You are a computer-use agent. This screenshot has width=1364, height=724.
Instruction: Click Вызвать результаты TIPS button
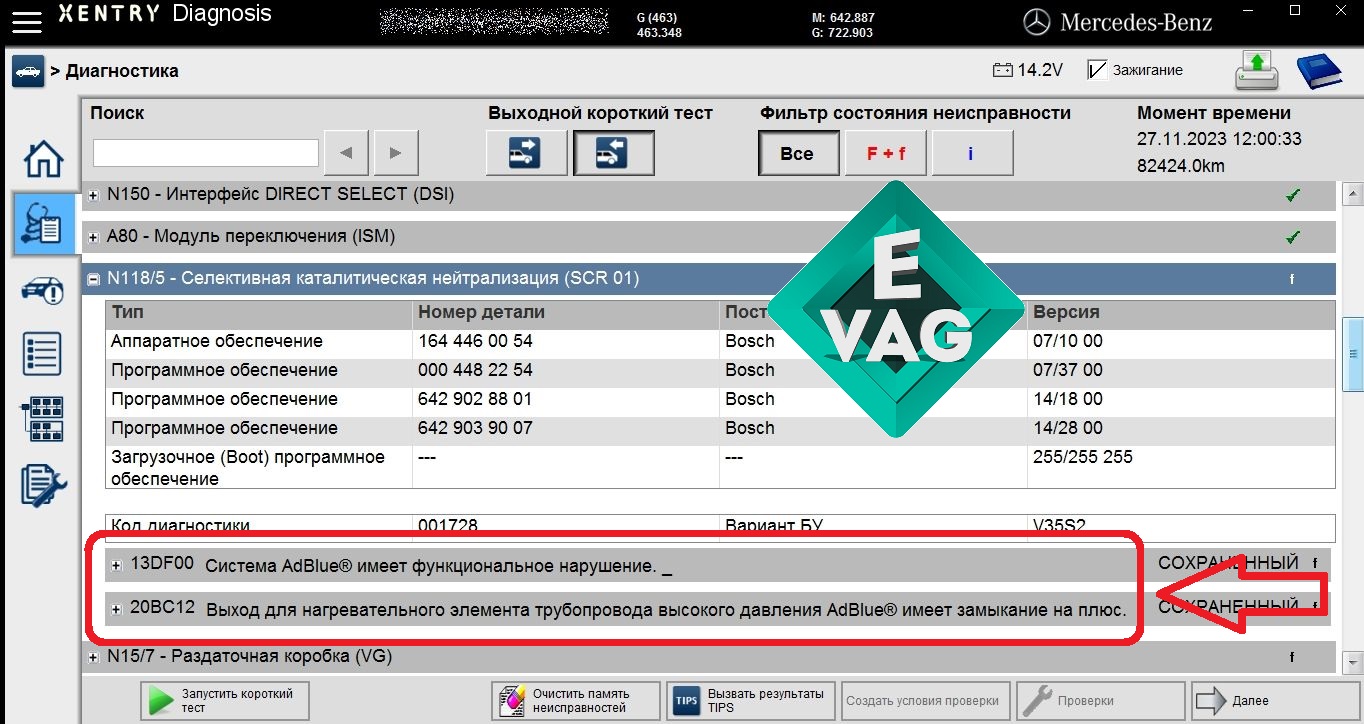coord(750,700)
